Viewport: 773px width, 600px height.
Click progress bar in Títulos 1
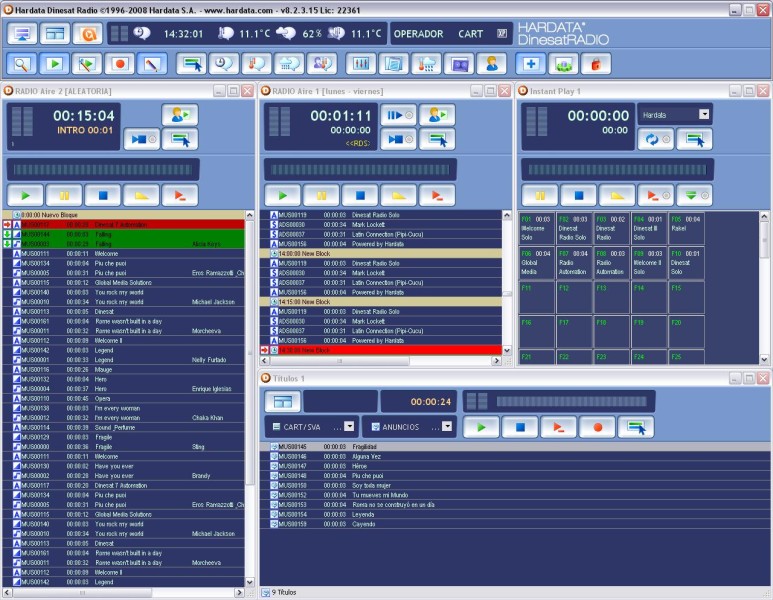(x=571, y=401)
